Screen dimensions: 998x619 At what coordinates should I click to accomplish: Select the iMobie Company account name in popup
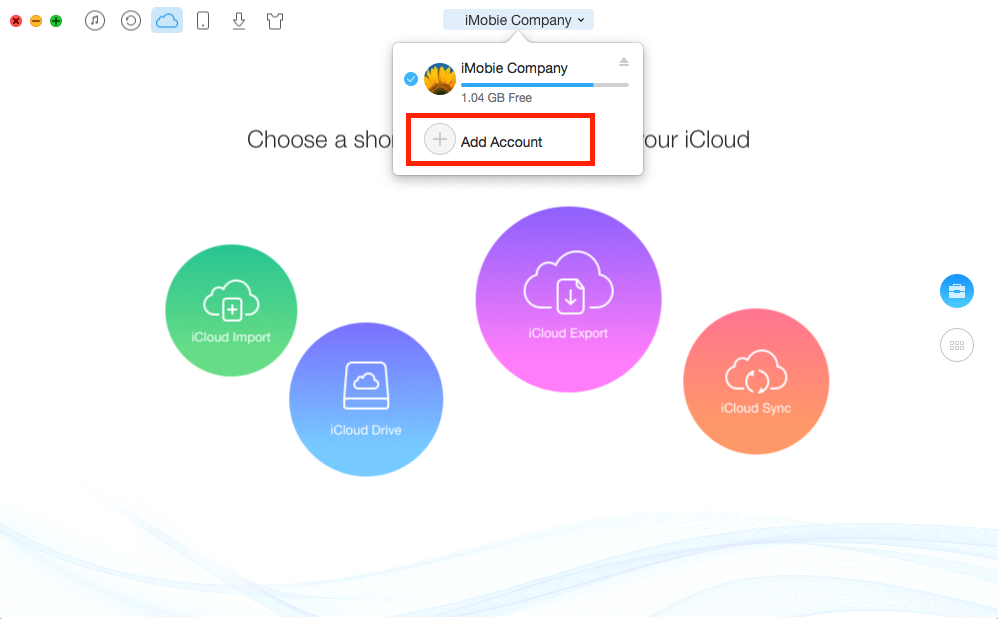(514, 68)
